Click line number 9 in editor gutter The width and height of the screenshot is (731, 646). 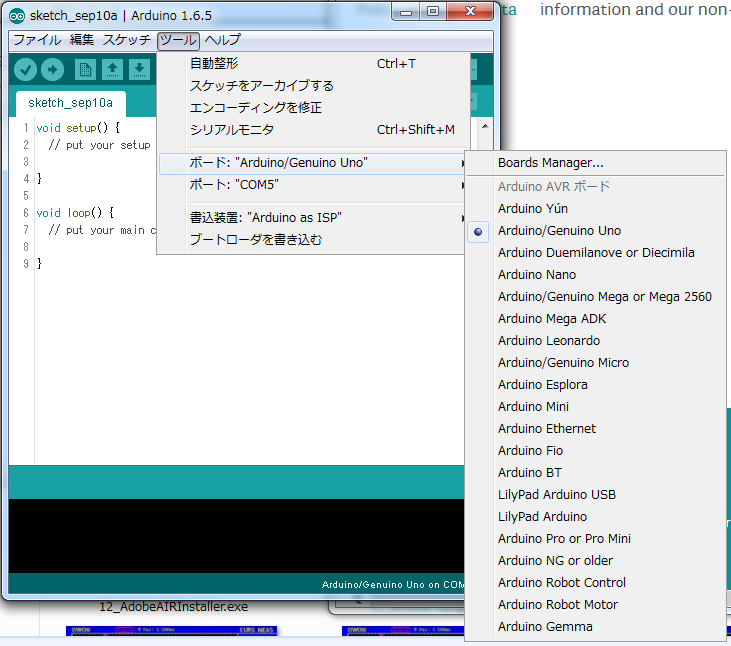point(26,264)
